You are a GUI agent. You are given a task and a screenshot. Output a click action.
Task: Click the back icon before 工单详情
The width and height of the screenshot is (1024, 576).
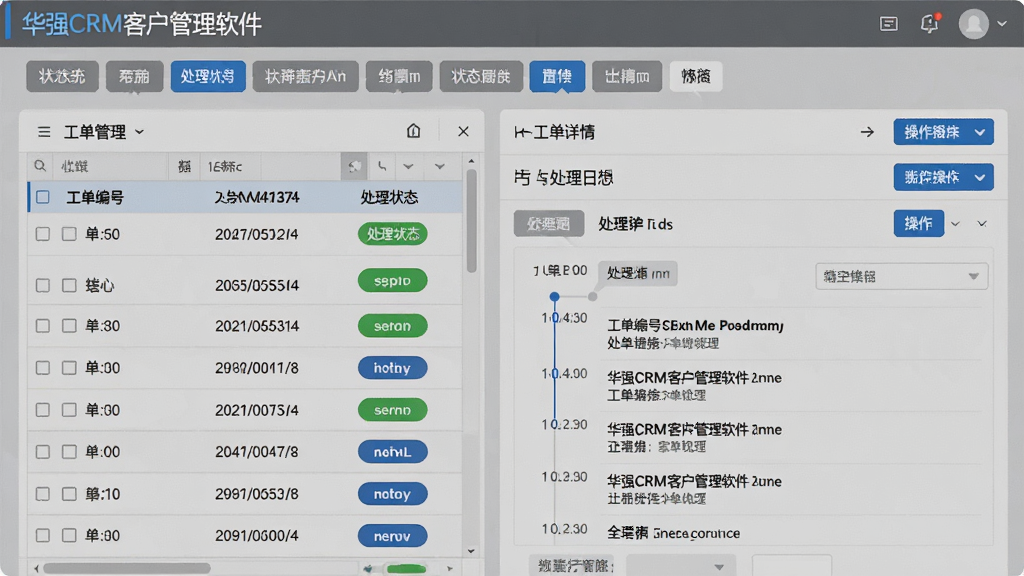521,133
